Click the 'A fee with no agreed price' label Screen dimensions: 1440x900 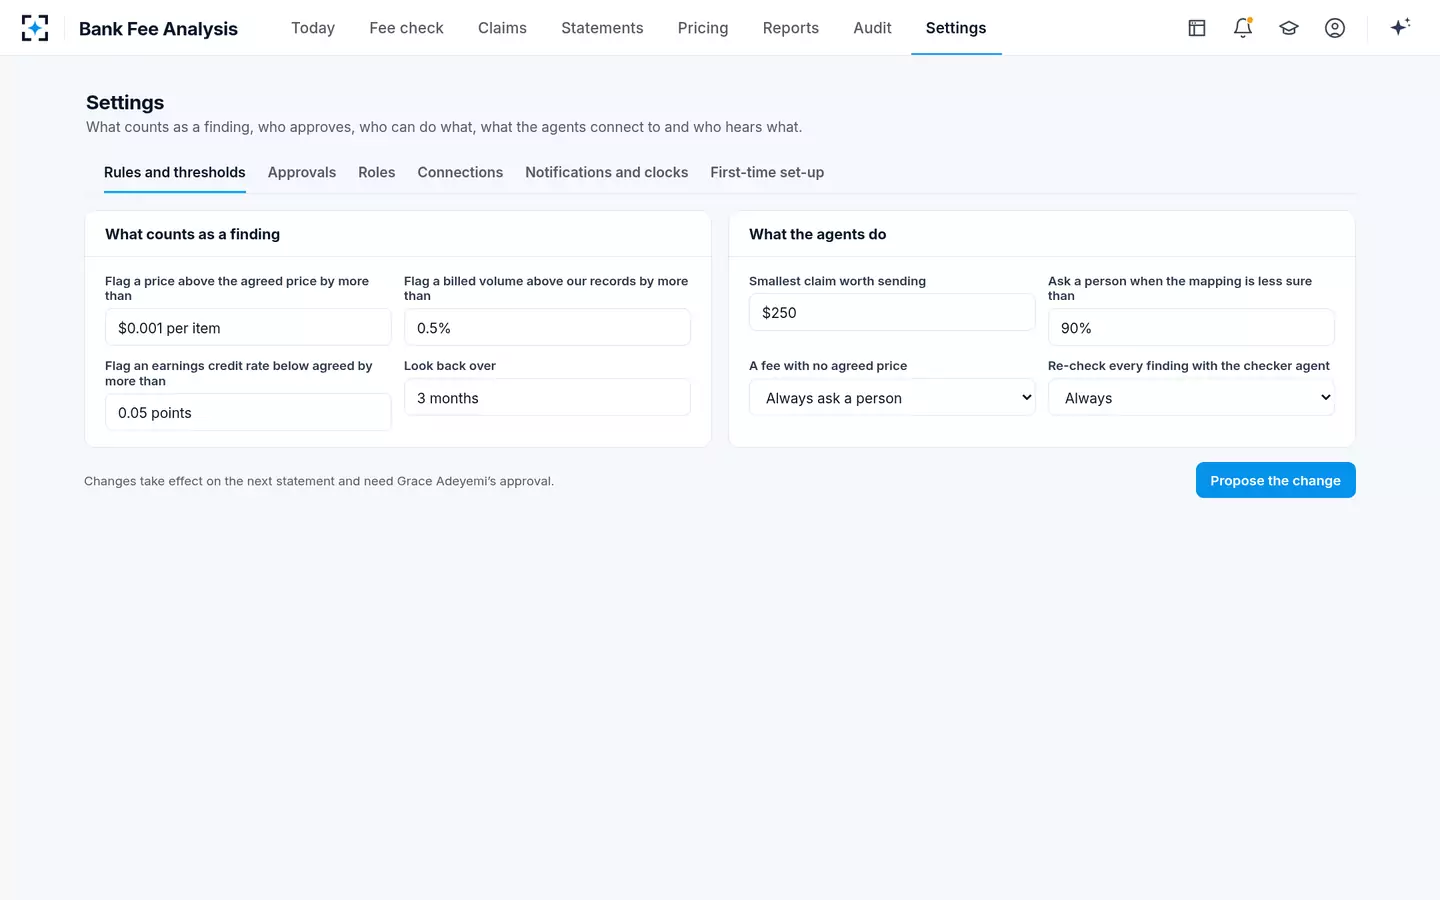828,366
